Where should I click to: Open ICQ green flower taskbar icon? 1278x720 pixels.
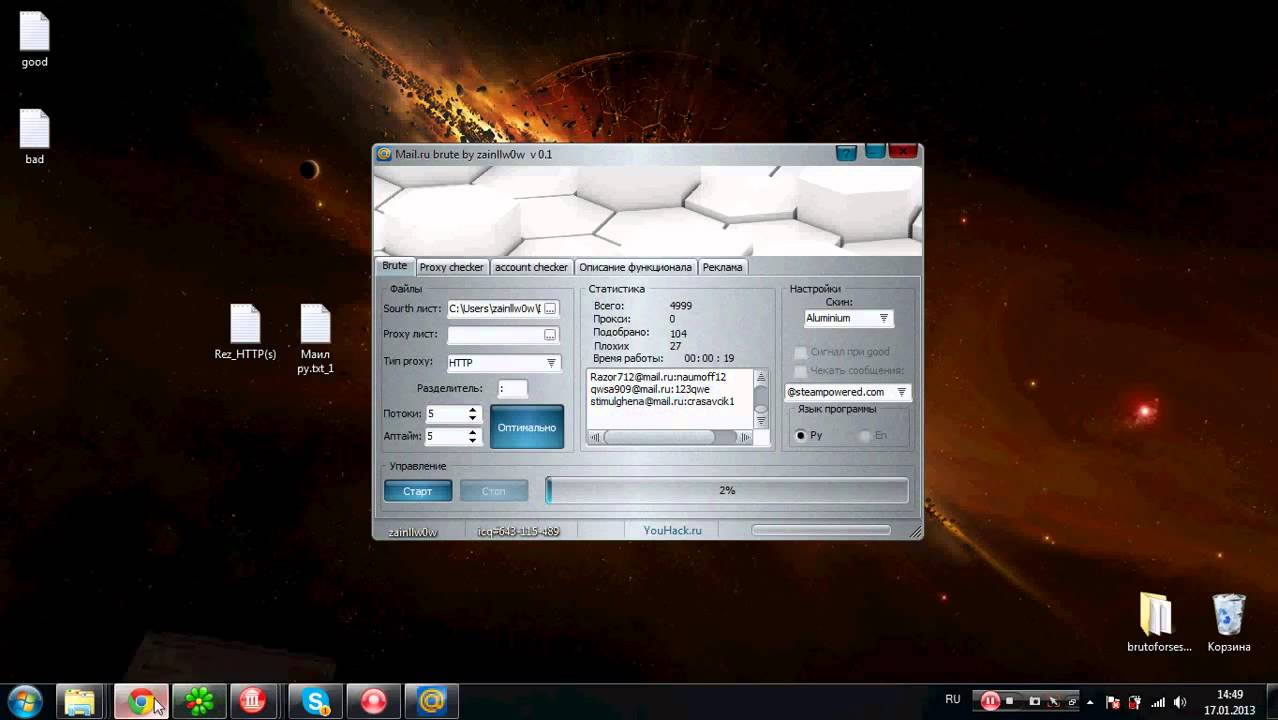(x=198, y=701)
